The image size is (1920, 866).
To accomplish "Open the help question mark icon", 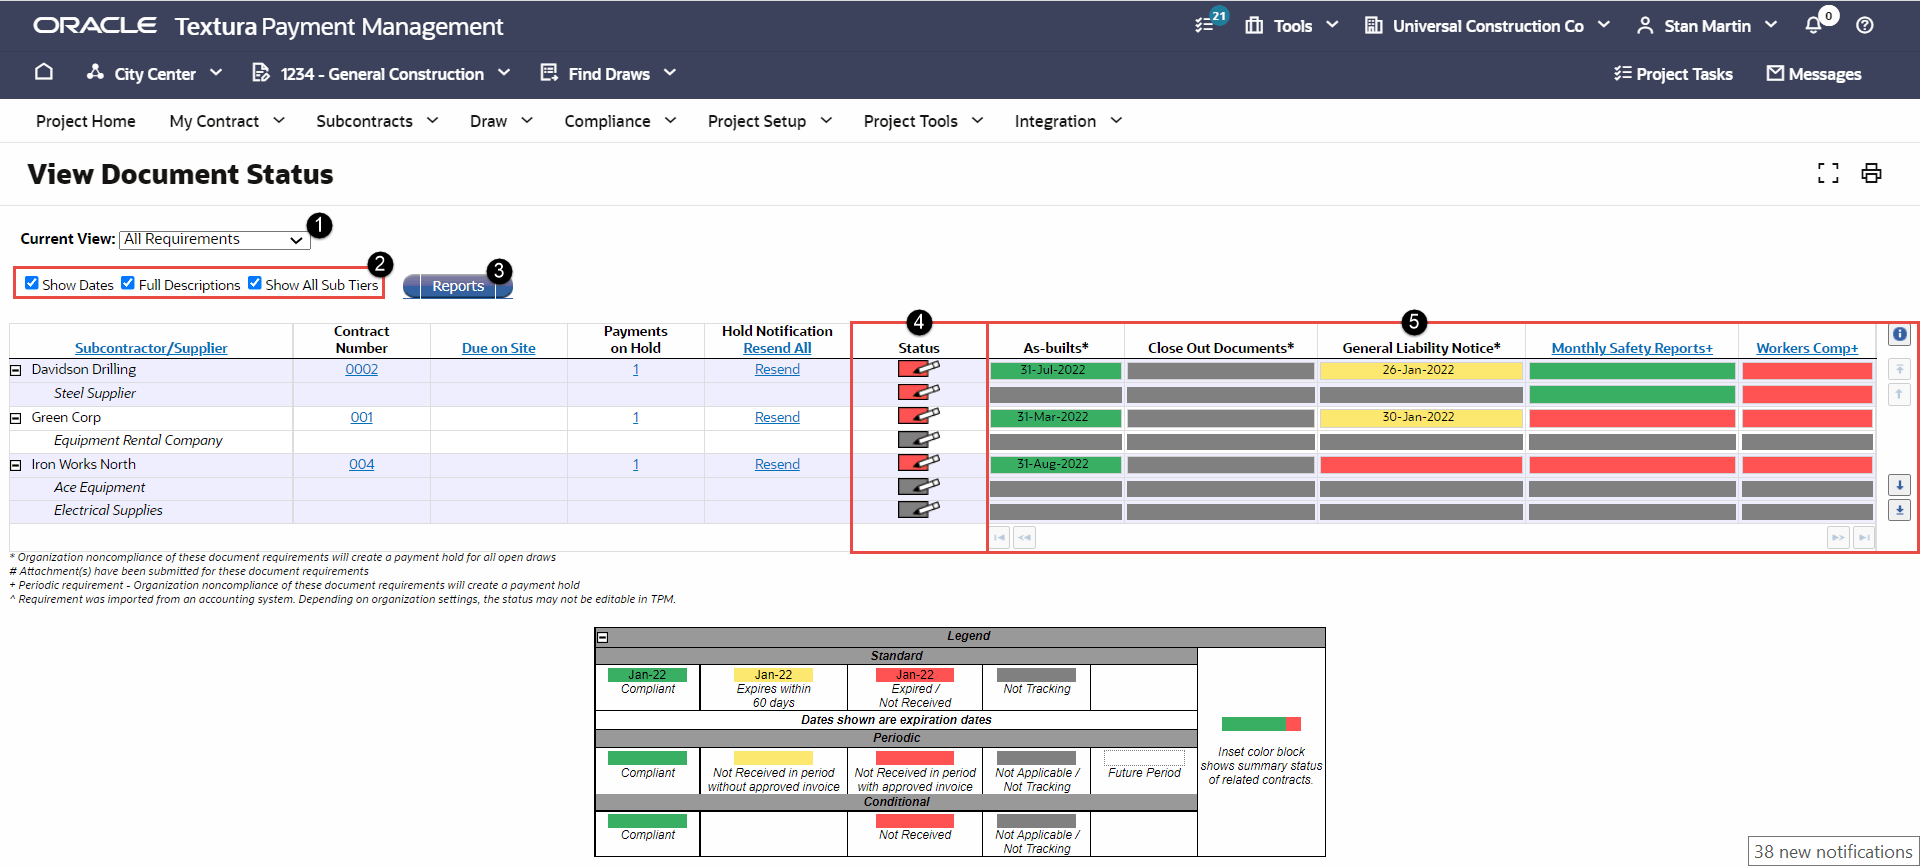I will click(x=1865, y=25).
